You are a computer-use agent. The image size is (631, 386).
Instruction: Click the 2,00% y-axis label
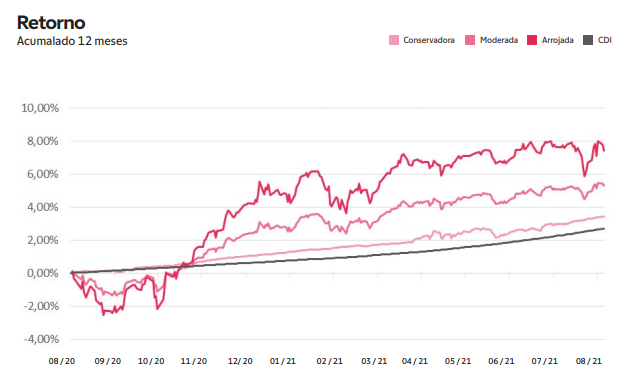43,240
